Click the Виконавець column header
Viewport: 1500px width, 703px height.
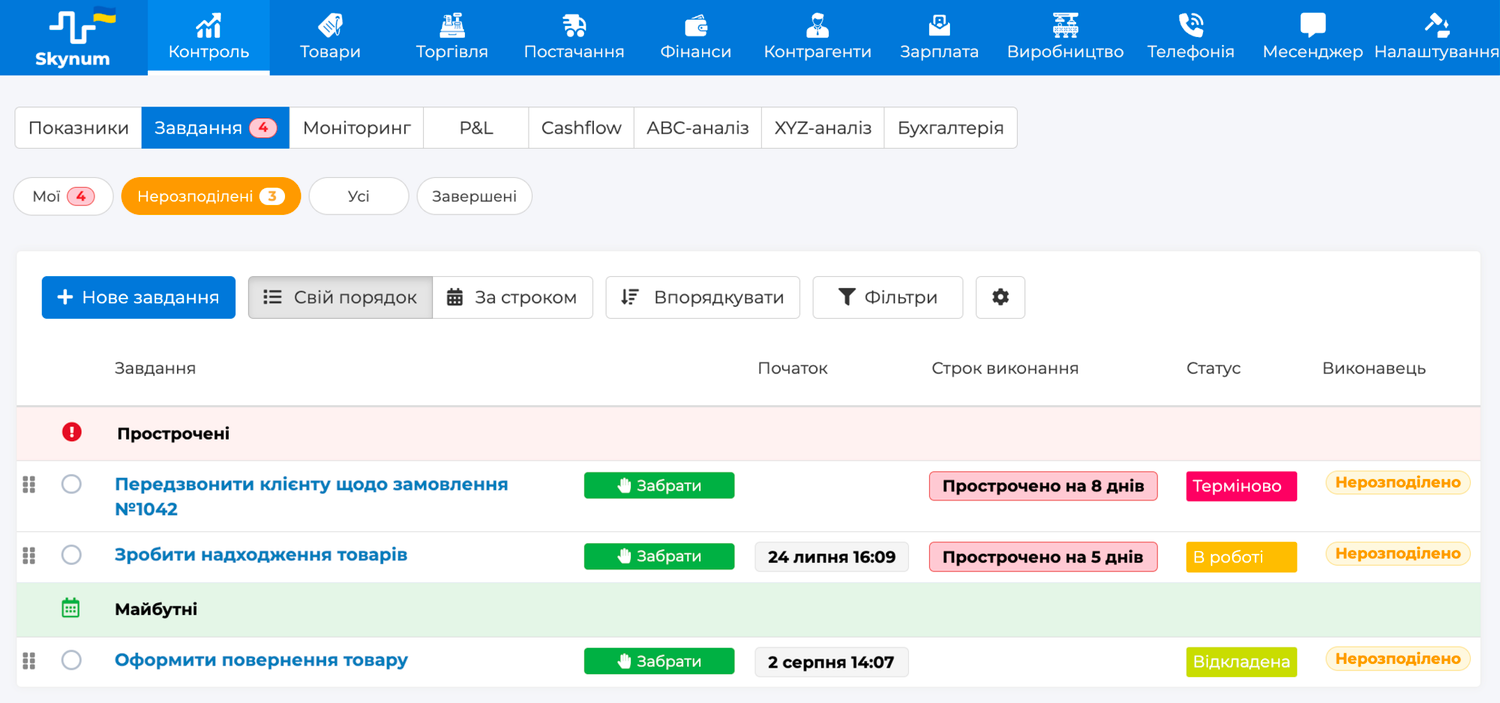pos(1374,368)
